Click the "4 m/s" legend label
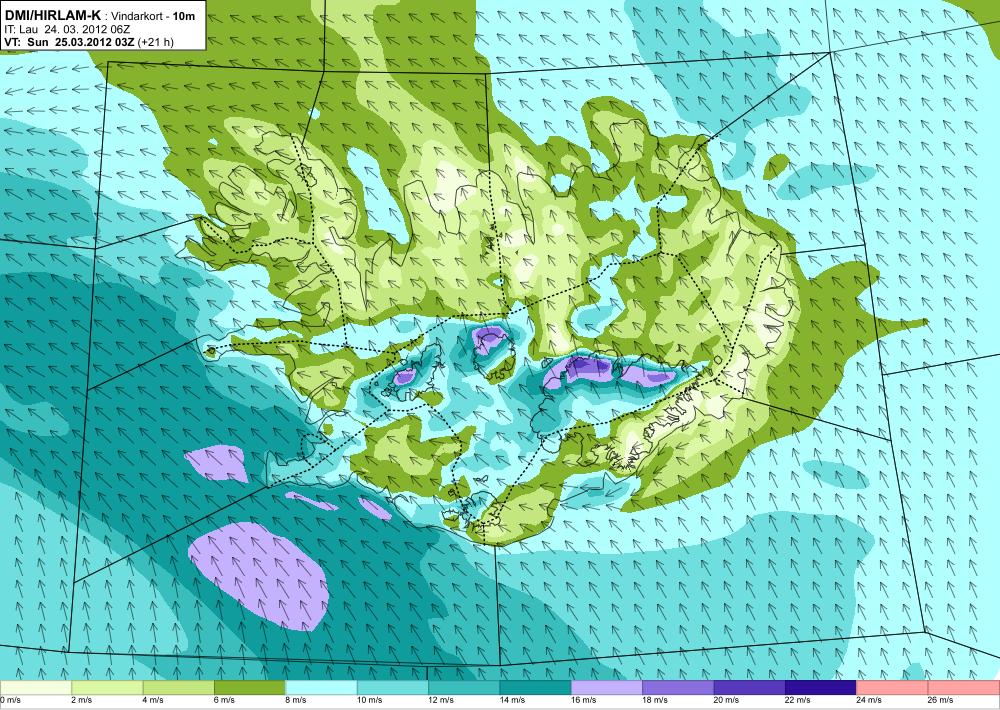 coord(153,700)
